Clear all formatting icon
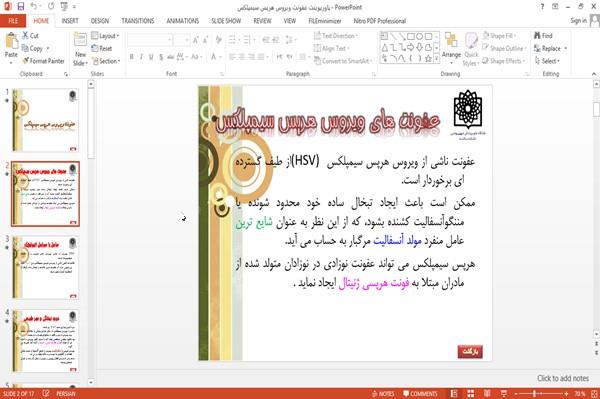This screenshot has height=399, width=600. 218,39
